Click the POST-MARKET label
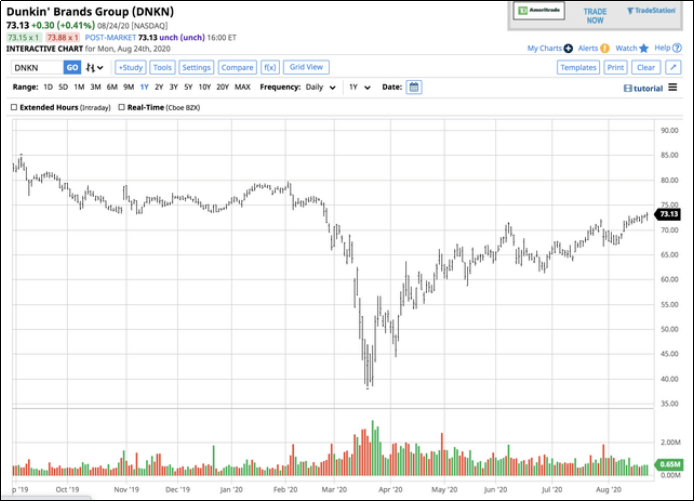Screen dimensions: 695x502 (x=110, y=38)
